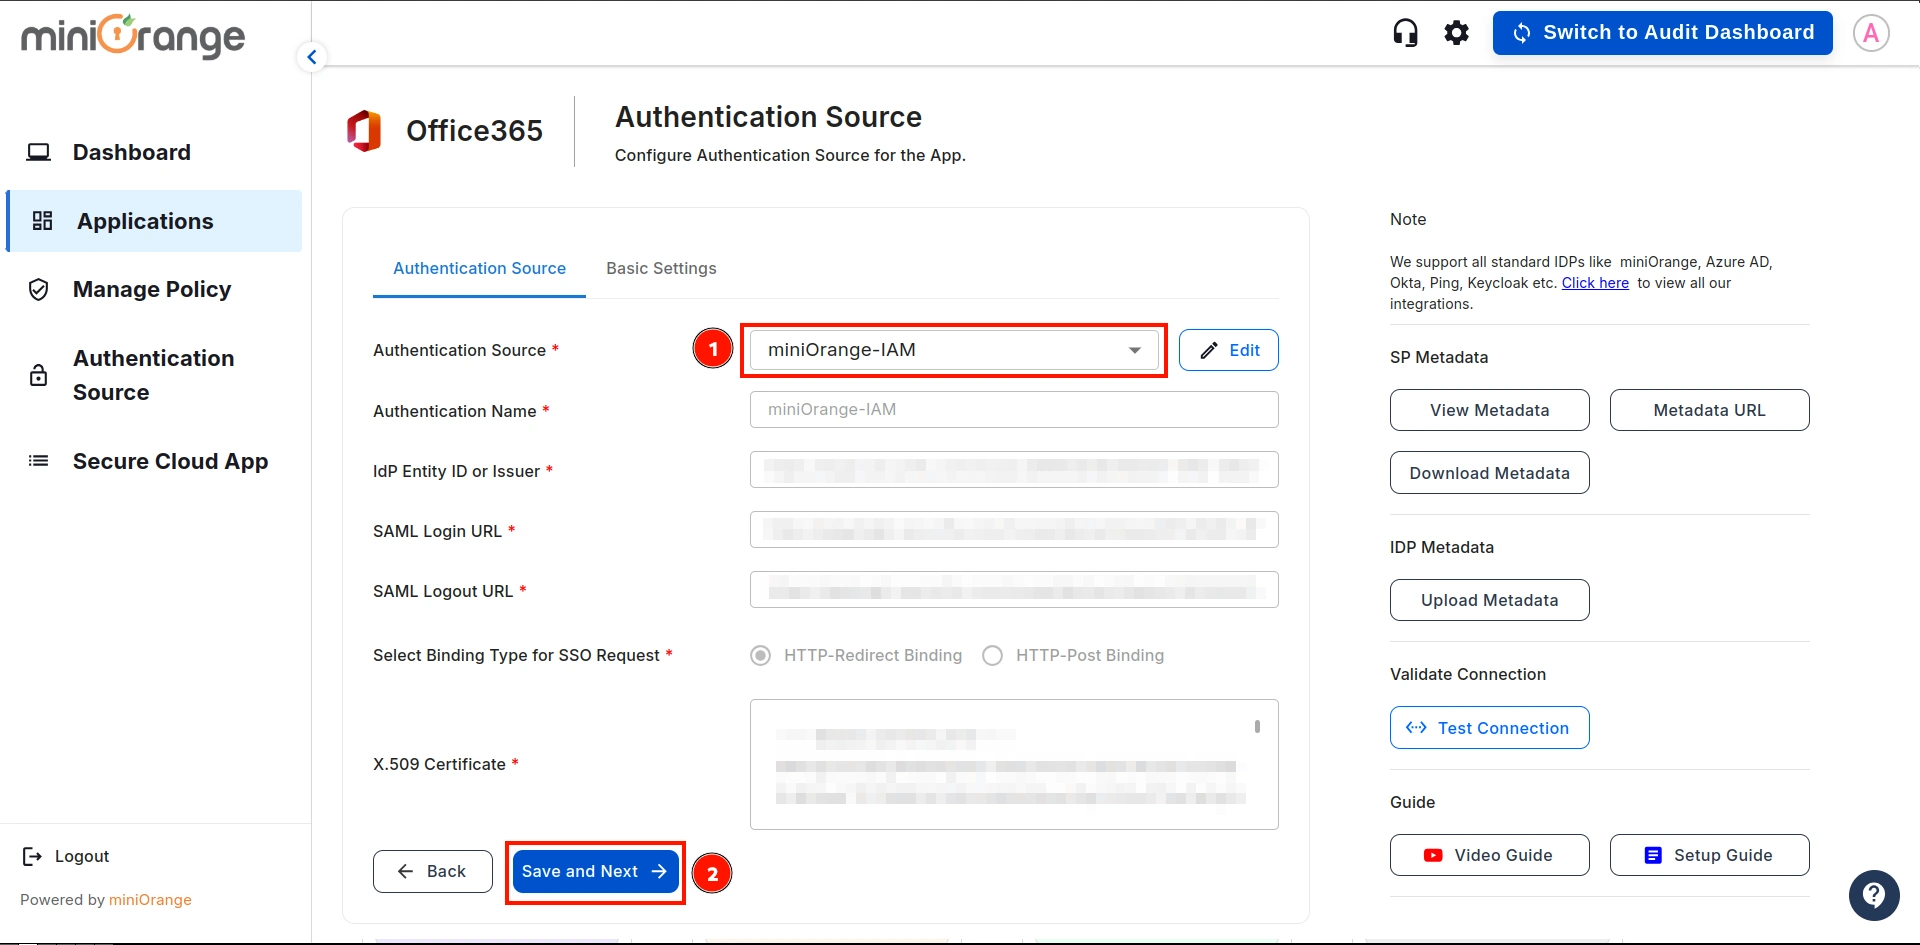Click the Secure Cloud App list icon
Viewport: 1920px width, 945px height.
pos(38,461)
